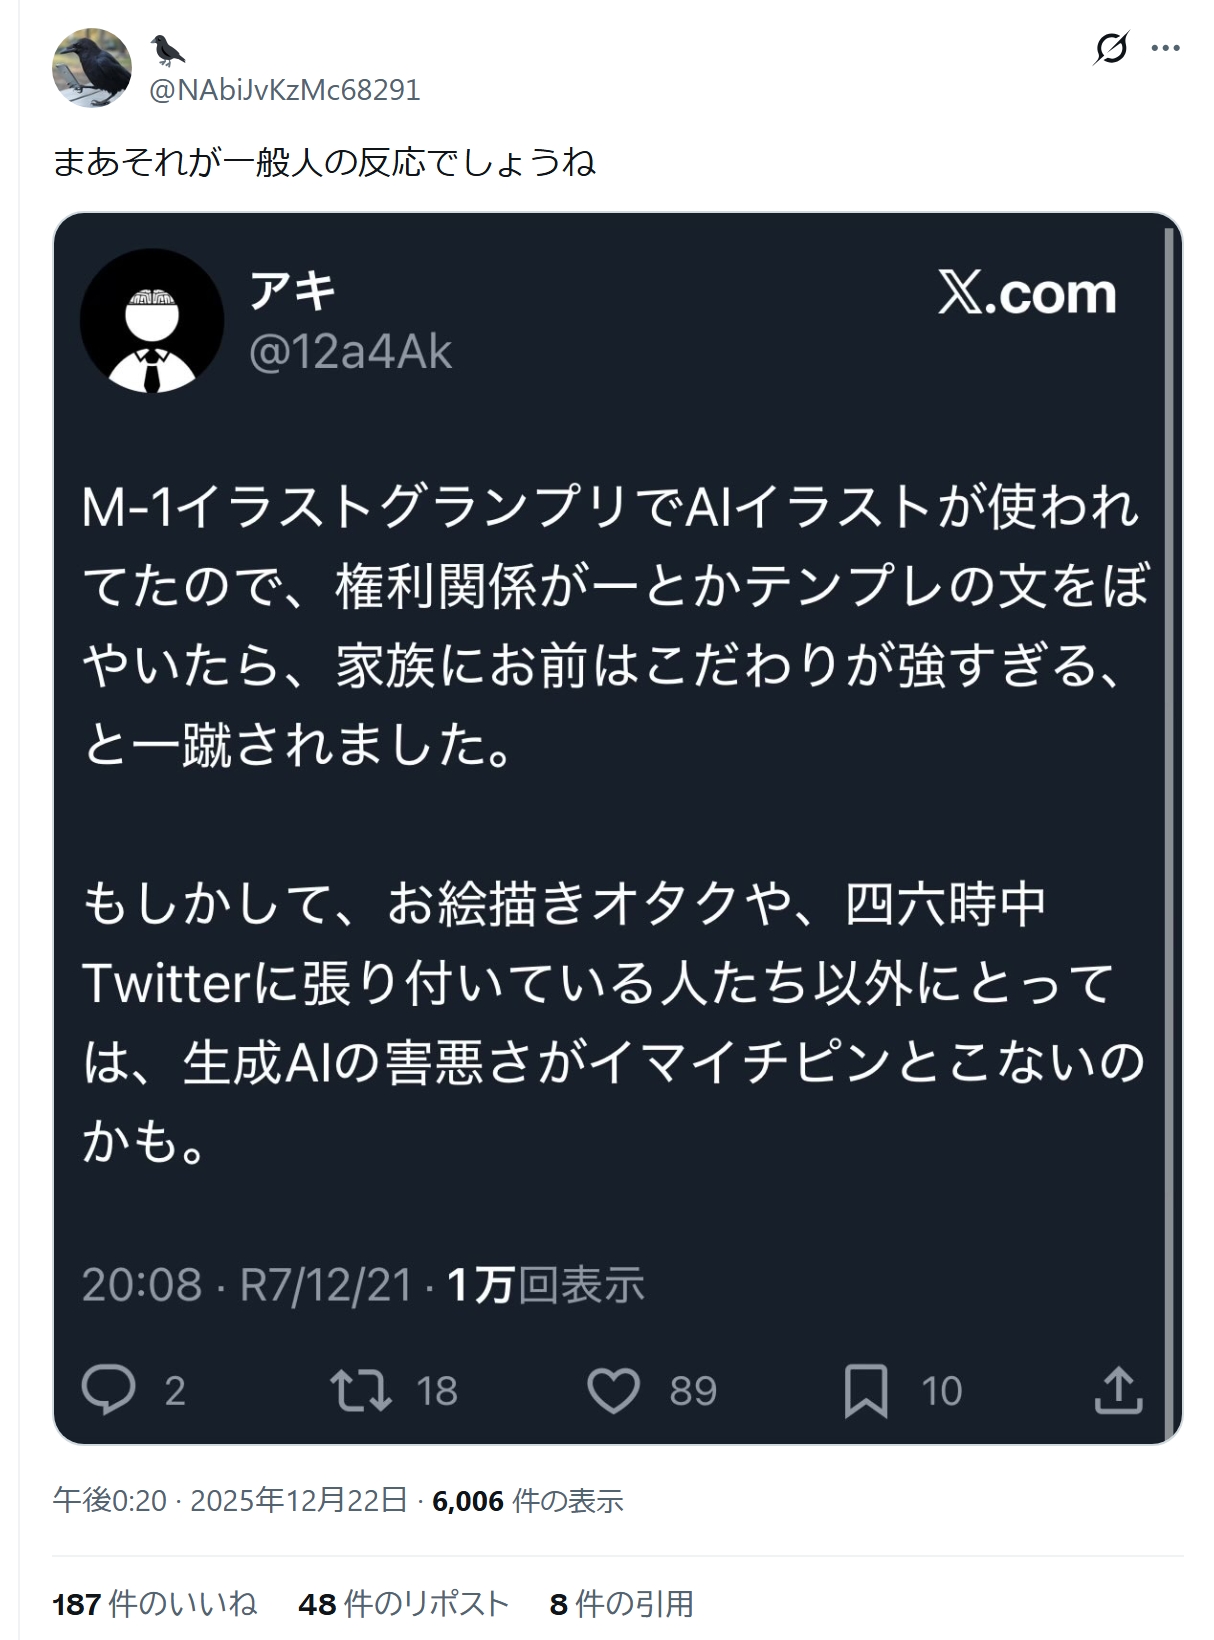Click the @12a4Ak handle in the image
The width and height of the screenshot is (1214, 1640).
(x=350, y=352)
